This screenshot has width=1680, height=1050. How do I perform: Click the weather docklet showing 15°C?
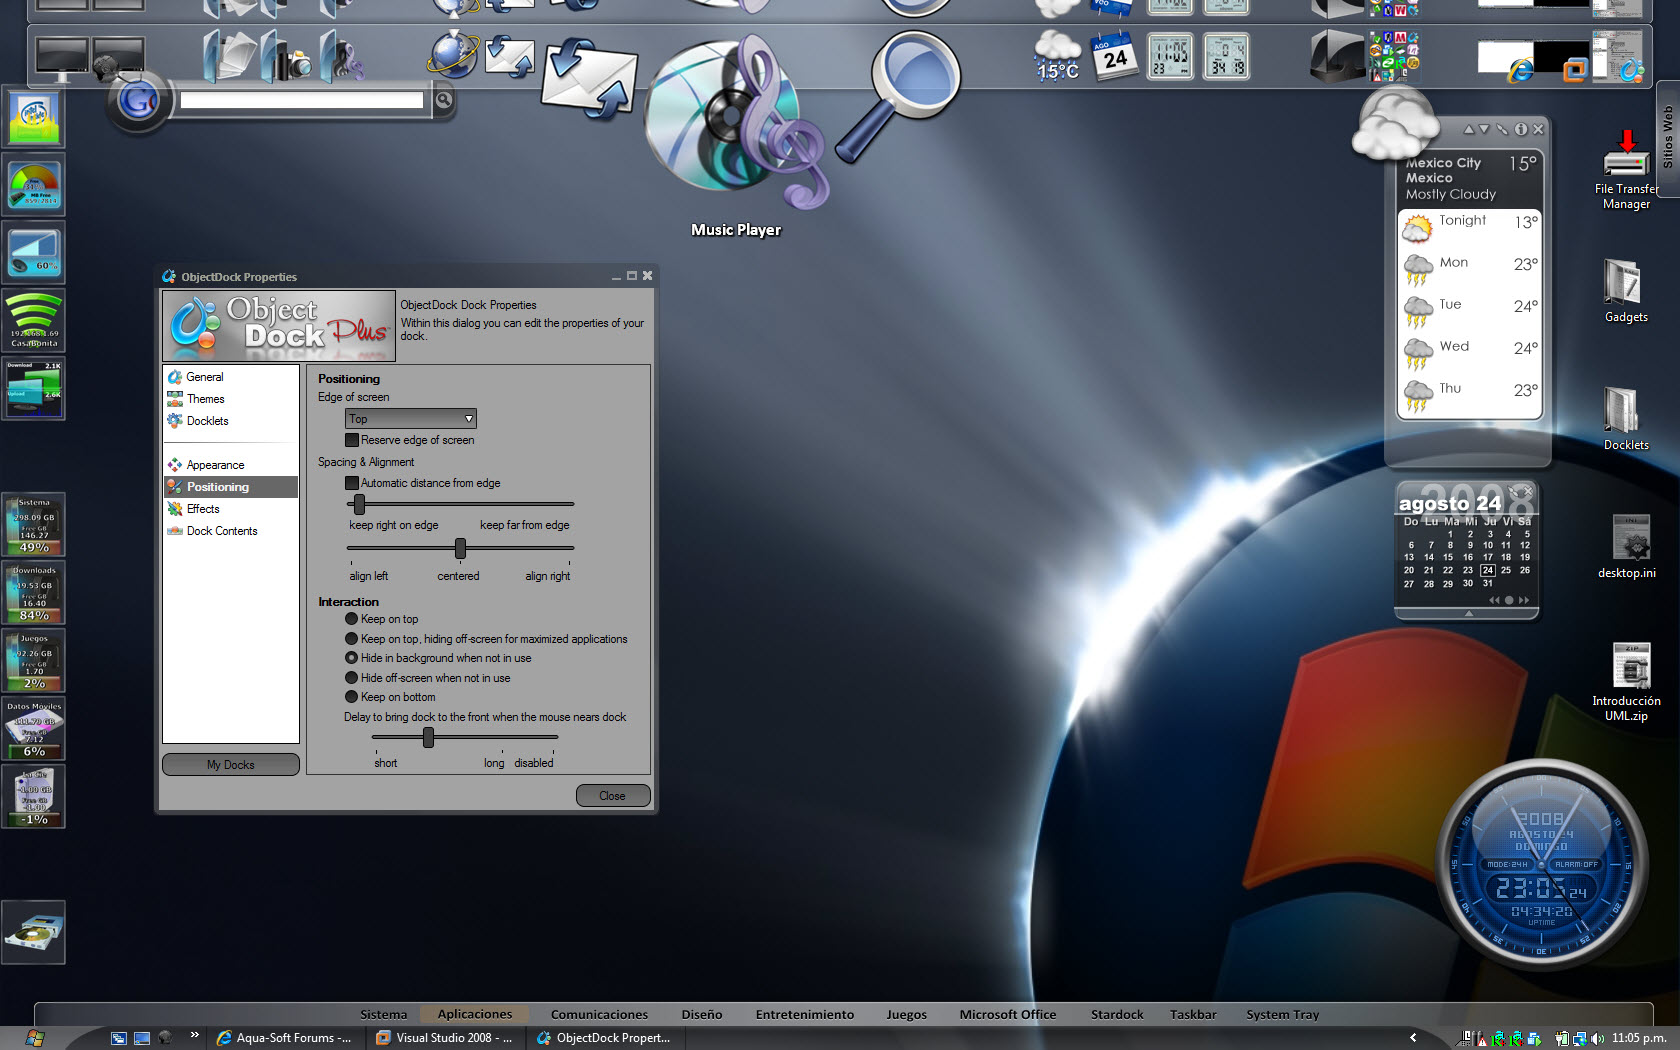point(1057,56)
